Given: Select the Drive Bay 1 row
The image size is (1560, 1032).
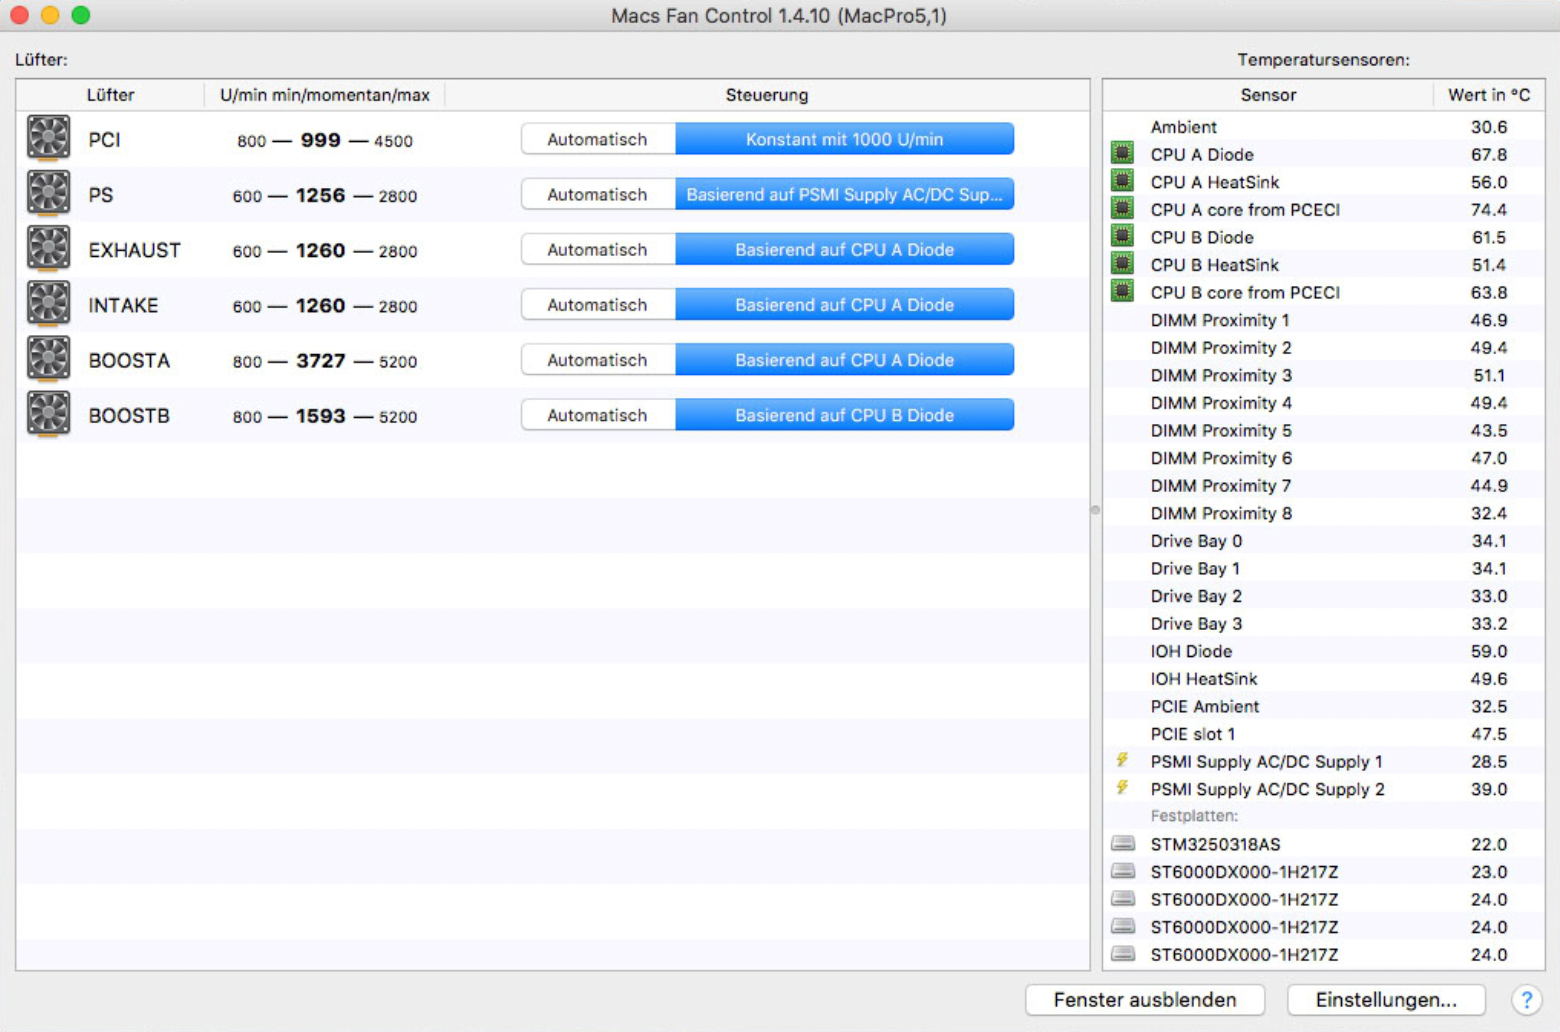Looking at the screenshot, I should tap(1324, 567).
